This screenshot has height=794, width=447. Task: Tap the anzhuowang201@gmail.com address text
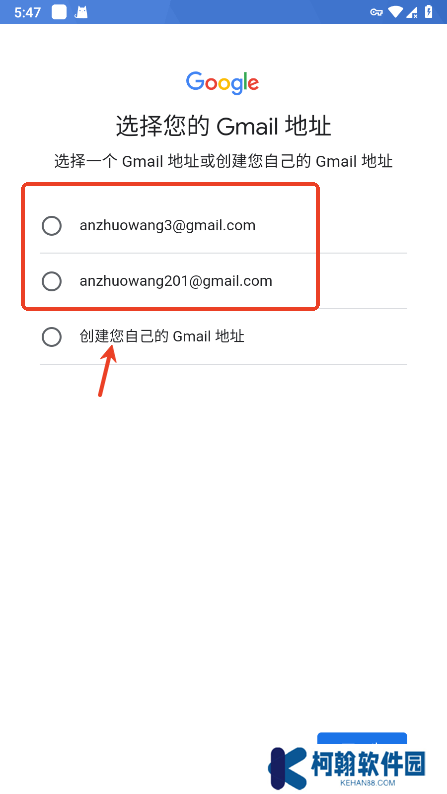pyautogui.click(x=176, y=281)
